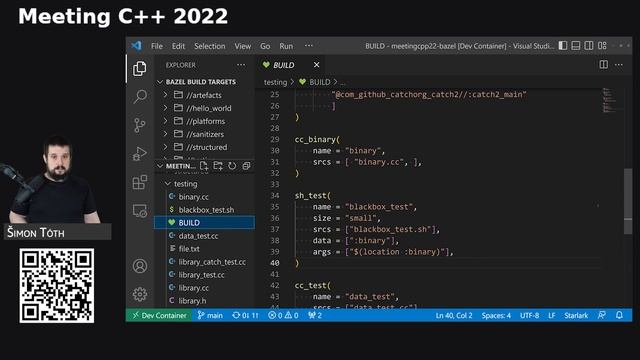The image size is (640, 360).
Task: Open the Manage gear icon
Action: click(x=140, y=294)
